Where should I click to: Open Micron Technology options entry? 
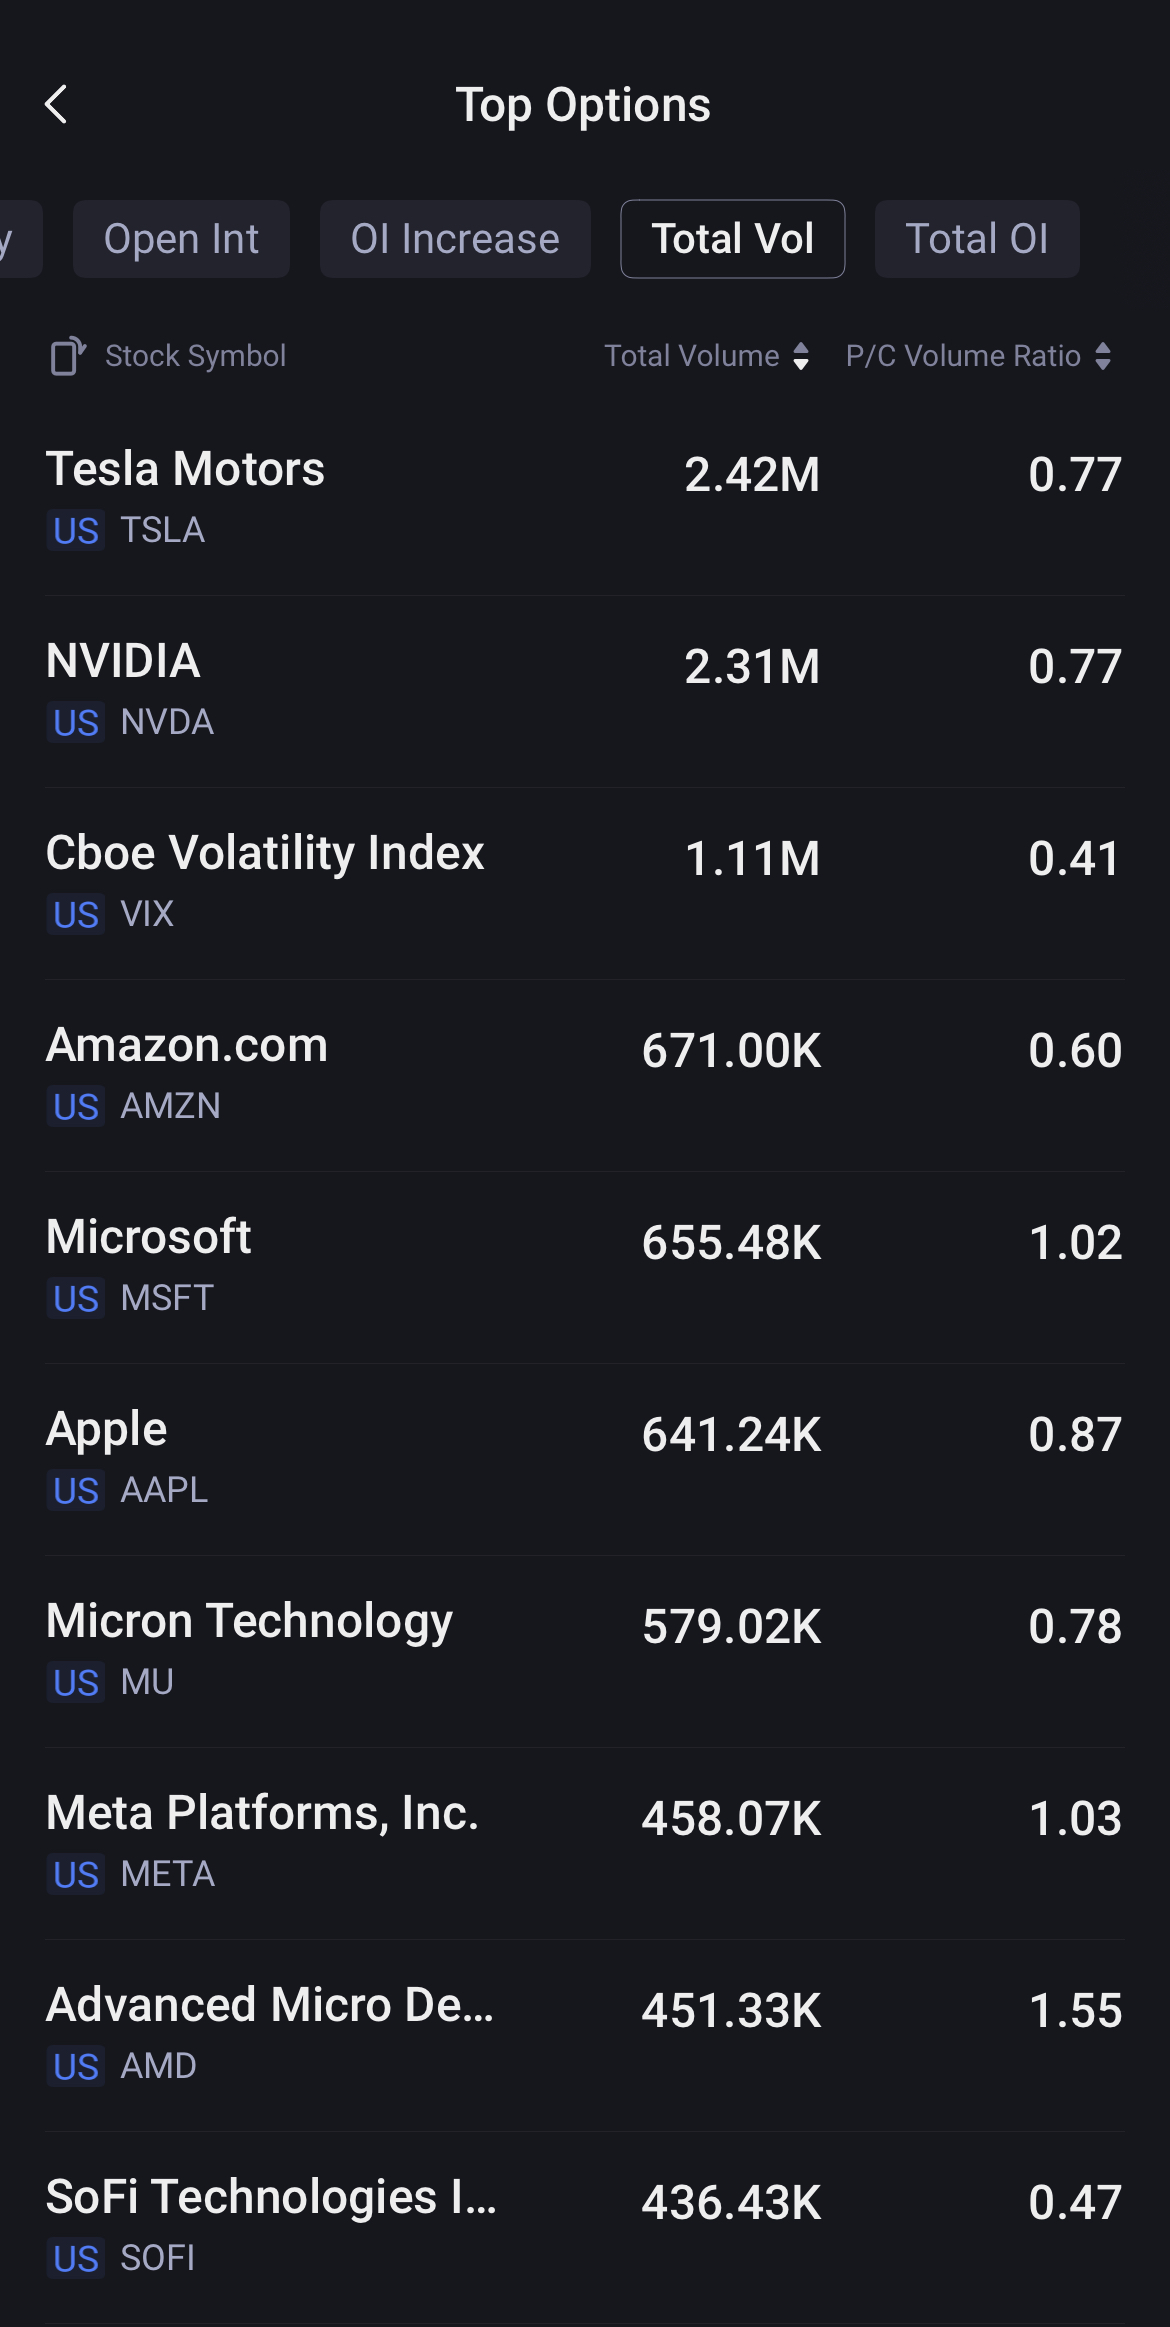pyautogui.click(x=584, y=1650)
